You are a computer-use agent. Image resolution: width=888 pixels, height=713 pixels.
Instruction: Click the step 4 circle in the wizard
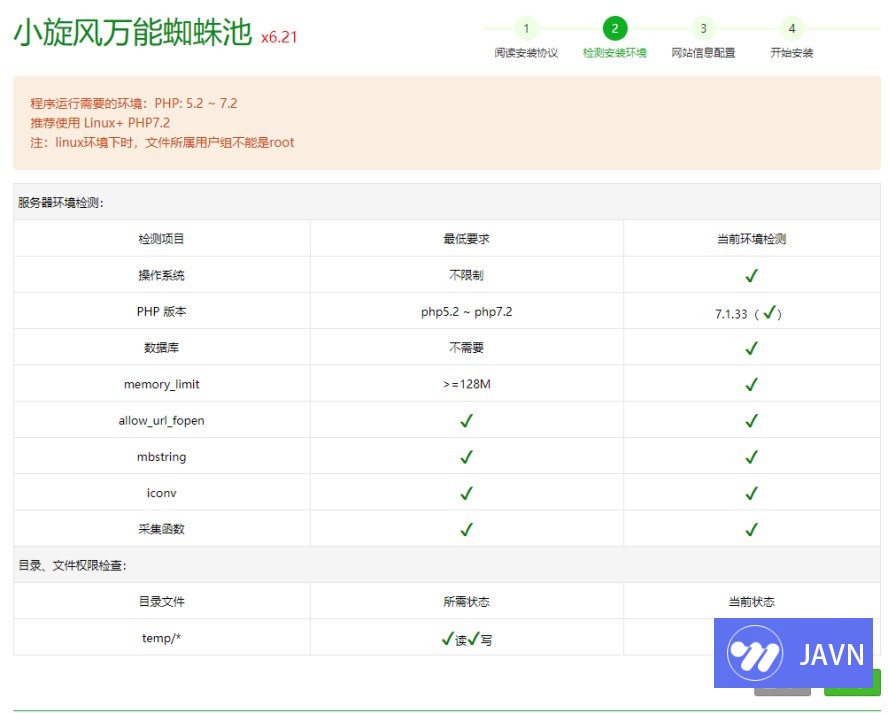[x=792, y=28]
